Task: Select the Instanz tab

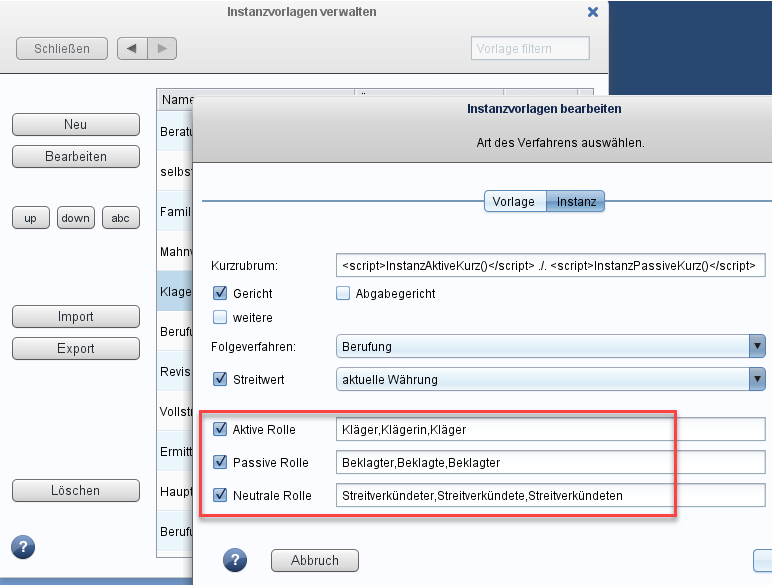Action: pyautogui.click(x=576, y=201)
